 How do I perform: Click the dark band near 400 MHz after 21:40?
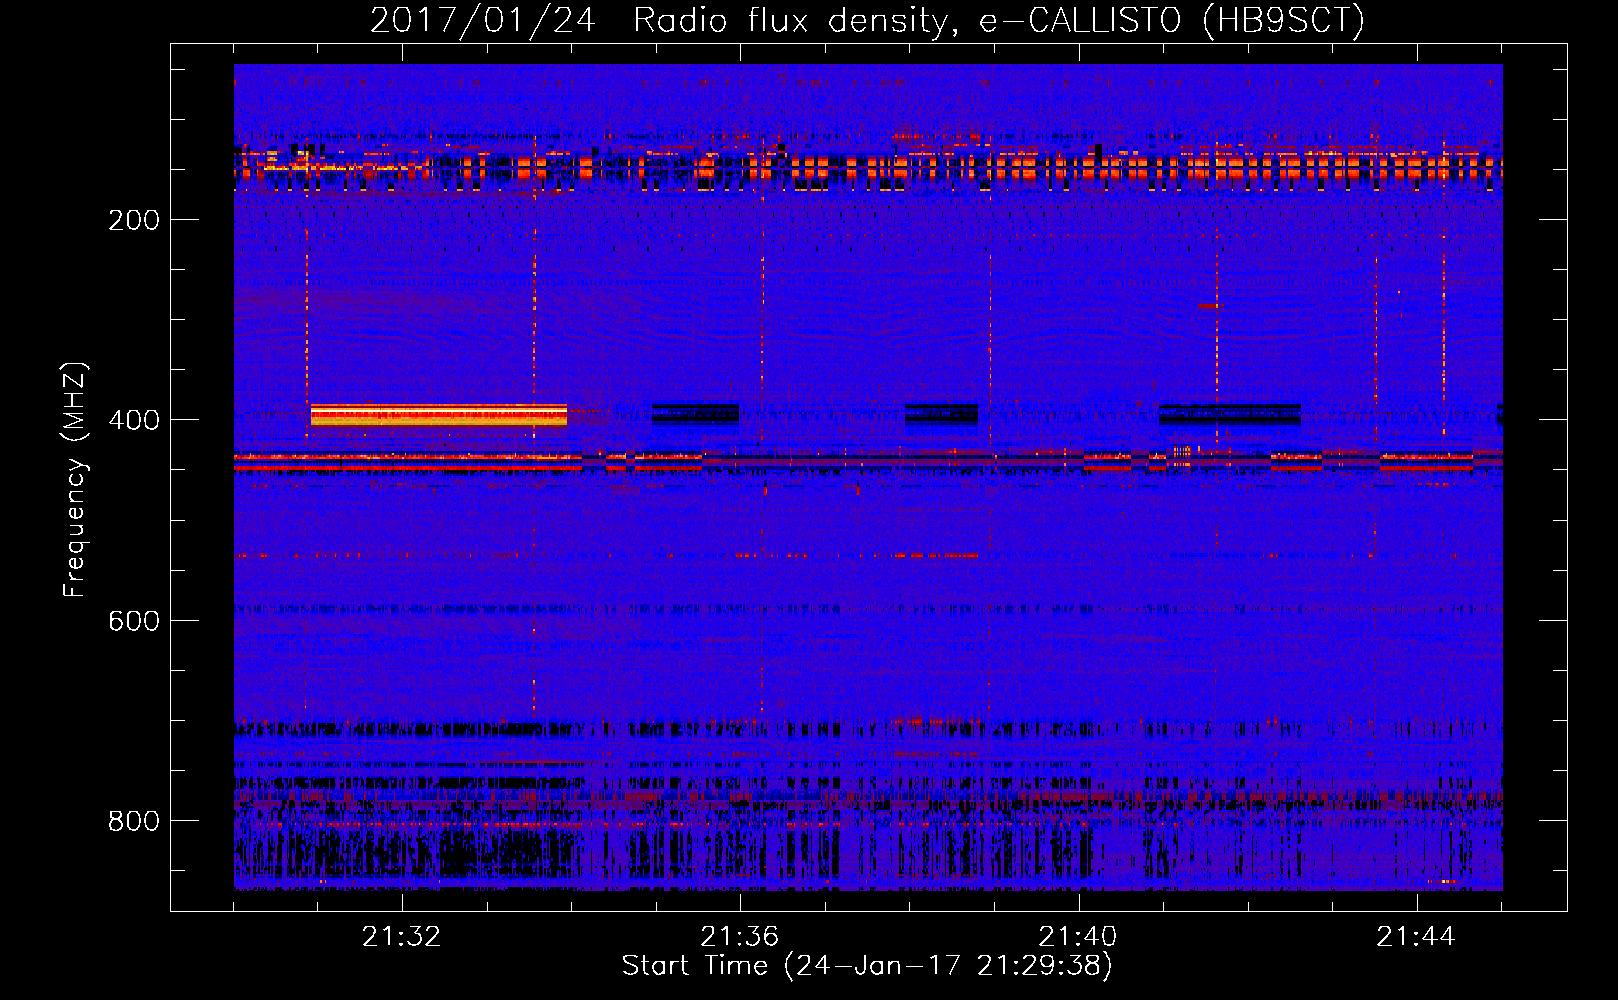click(1230, 414)
